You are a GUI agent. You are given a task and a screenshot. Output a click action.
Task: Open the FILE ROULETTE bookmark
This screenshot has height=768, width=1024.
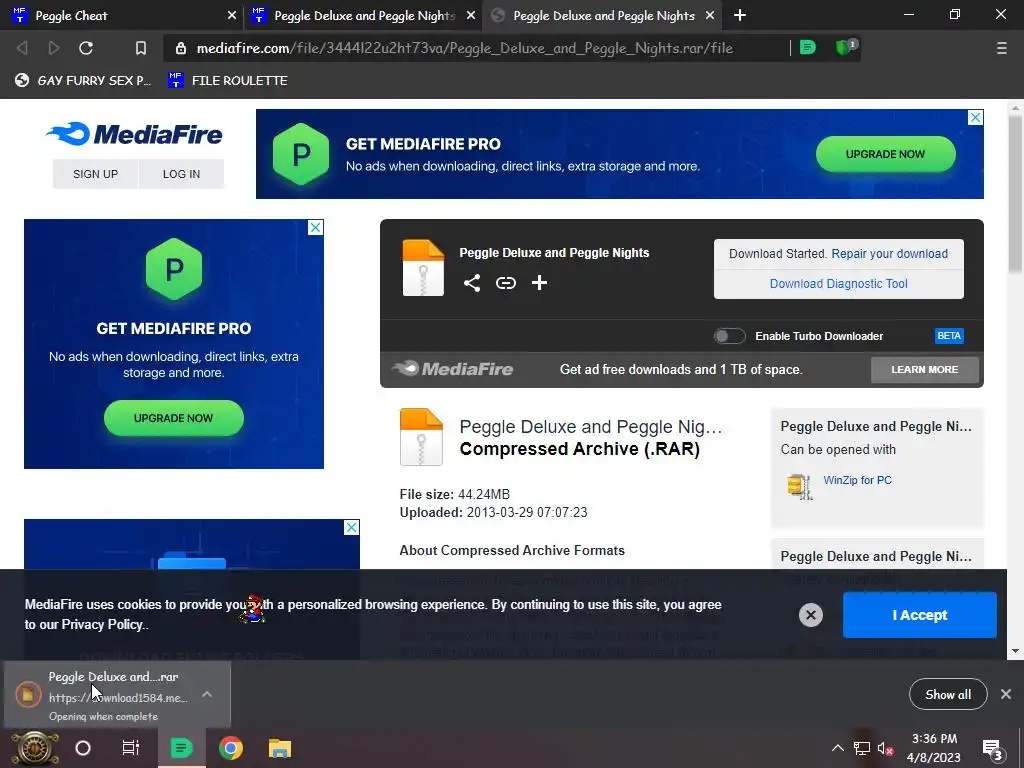[x=228, y=80]
